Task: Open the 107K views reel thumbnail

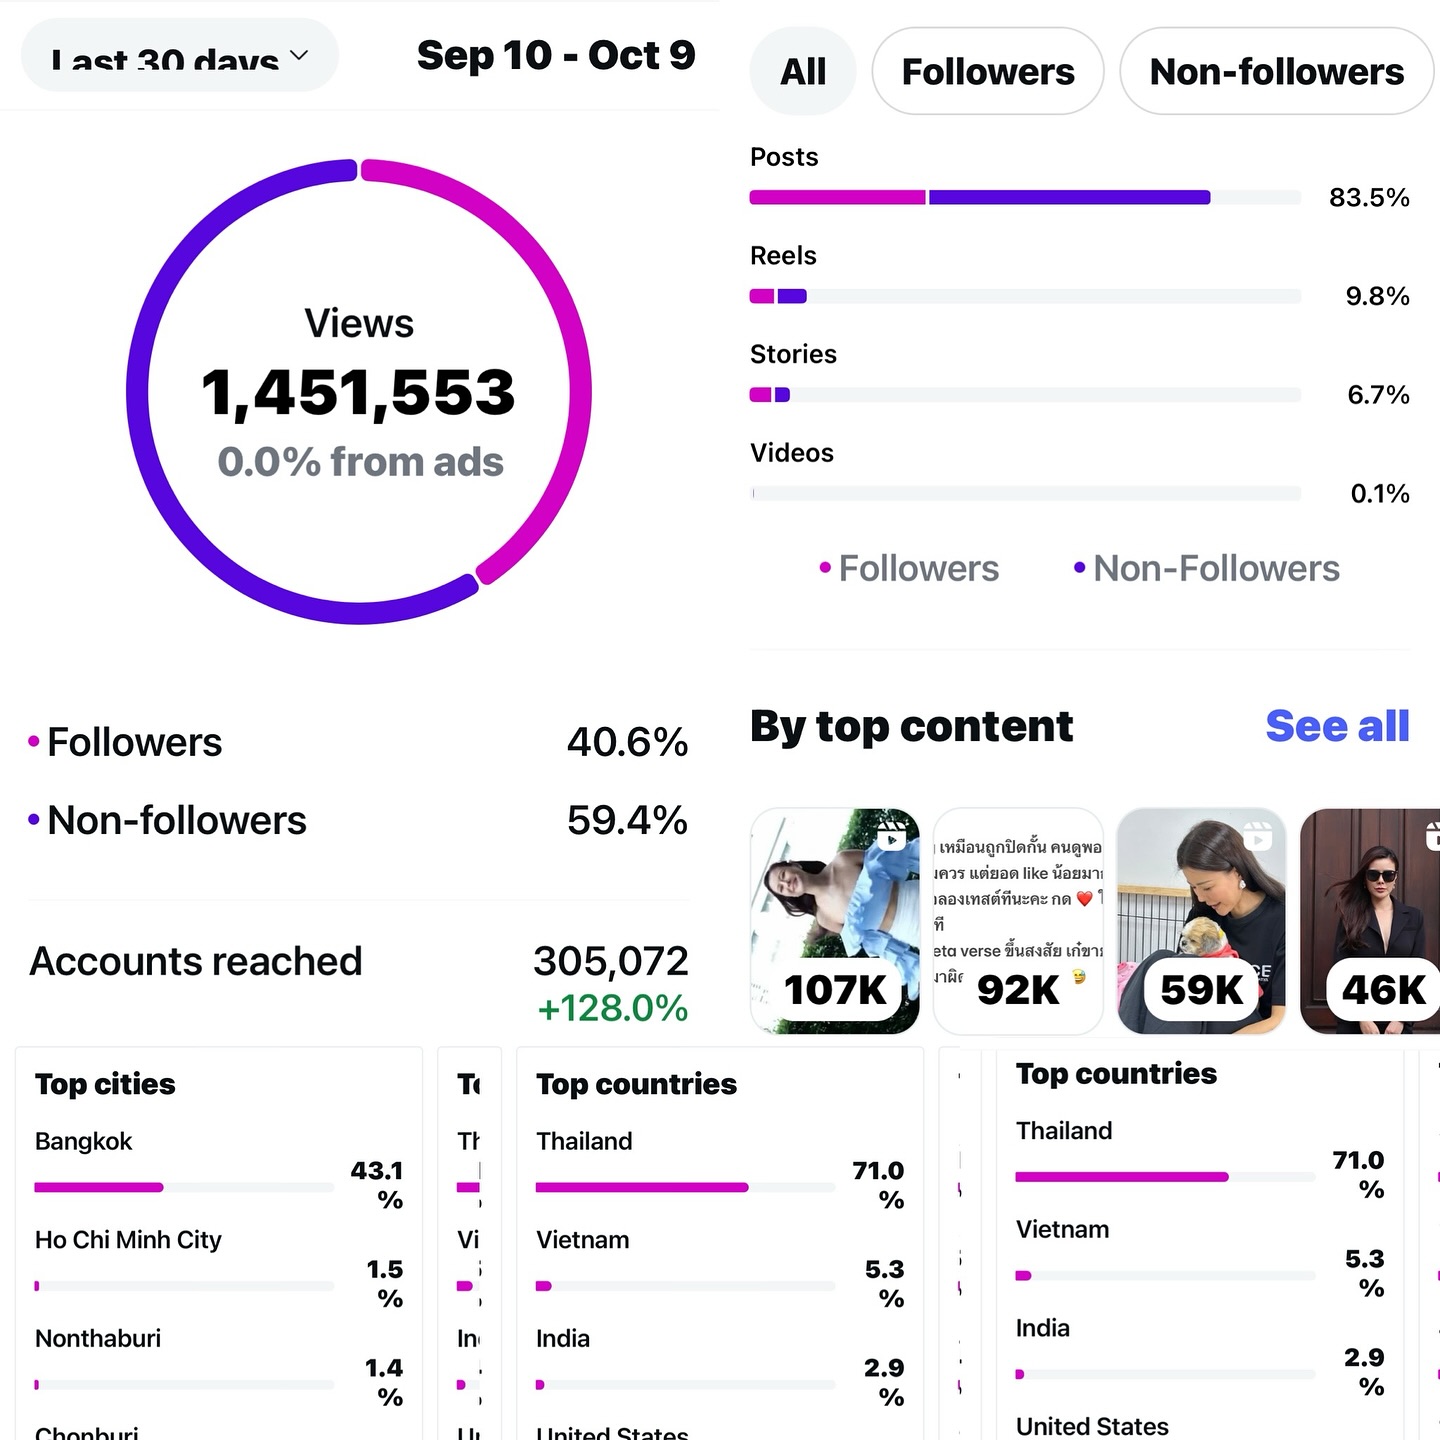Action: tap(834, 920)
